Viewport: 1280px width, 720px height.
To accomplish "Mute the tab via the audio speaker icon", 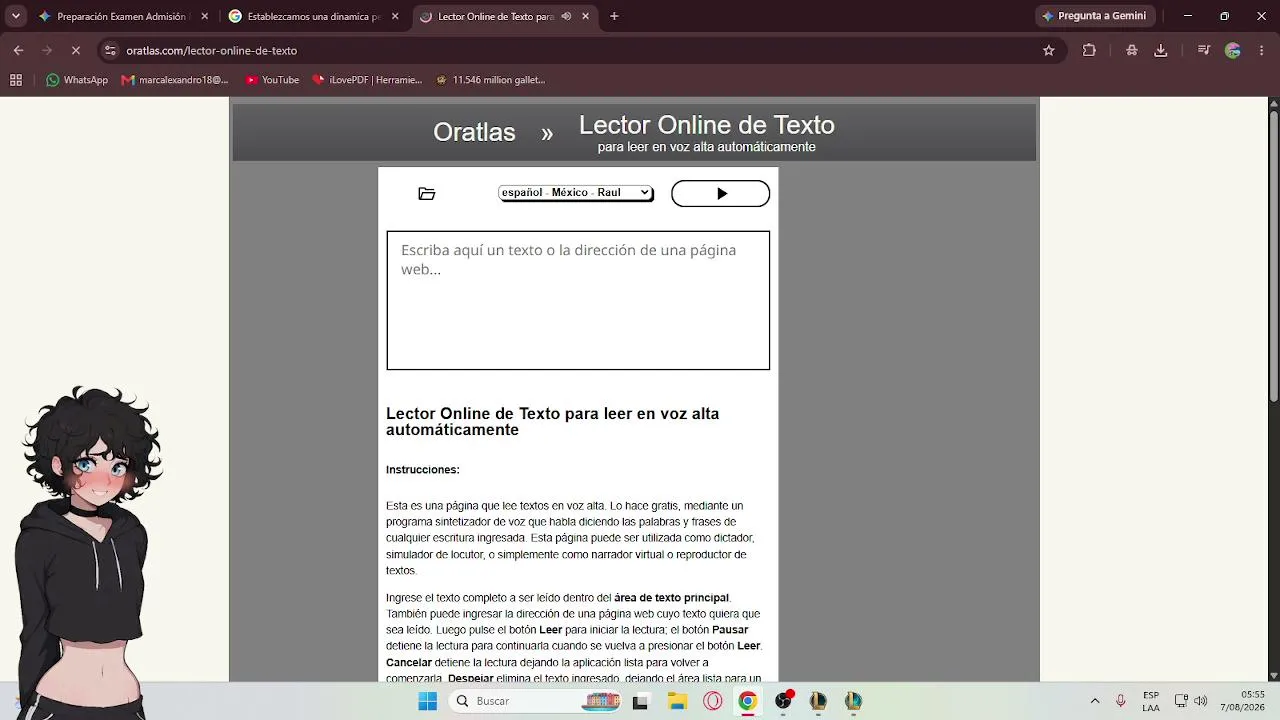I will 566,16.
